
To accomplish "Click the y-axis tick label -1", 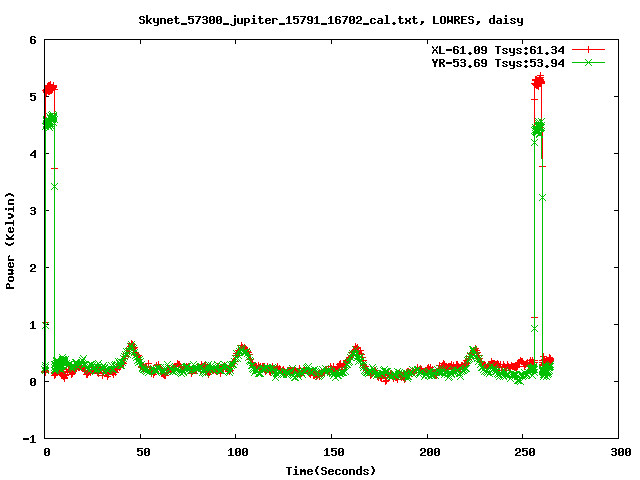I will click(x=29, y=440).
